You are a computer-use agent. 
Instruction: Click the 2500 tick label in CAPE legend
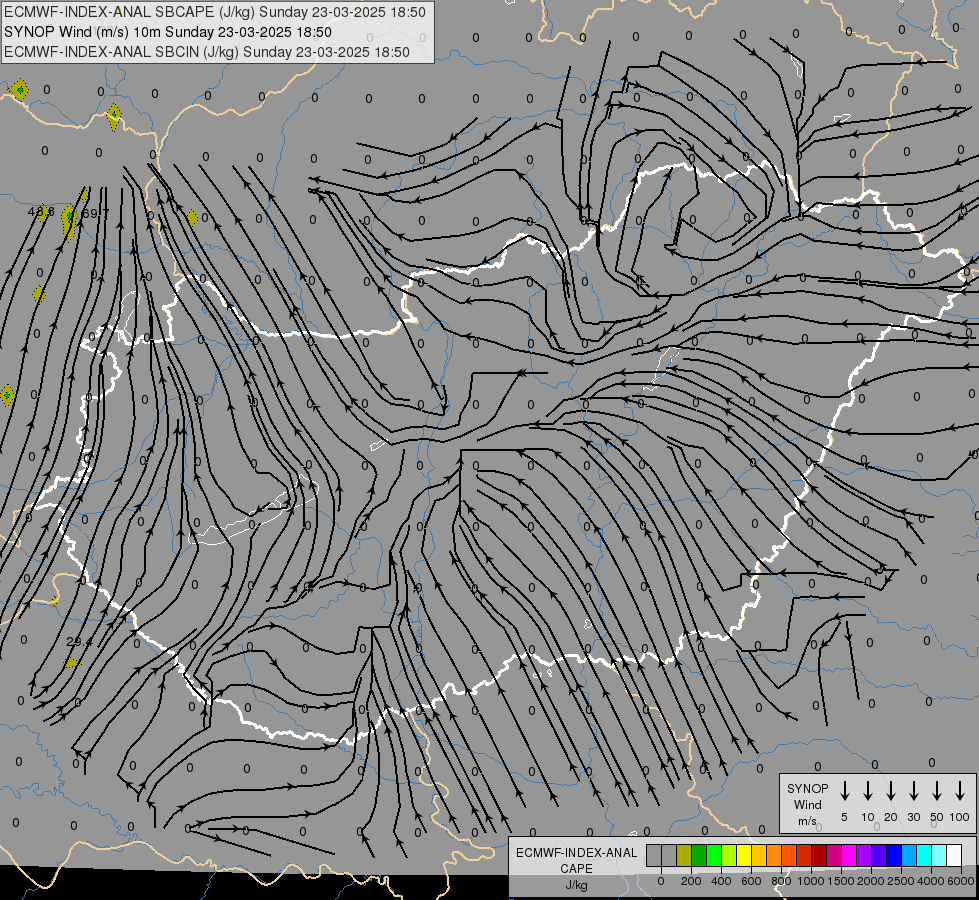900,881
